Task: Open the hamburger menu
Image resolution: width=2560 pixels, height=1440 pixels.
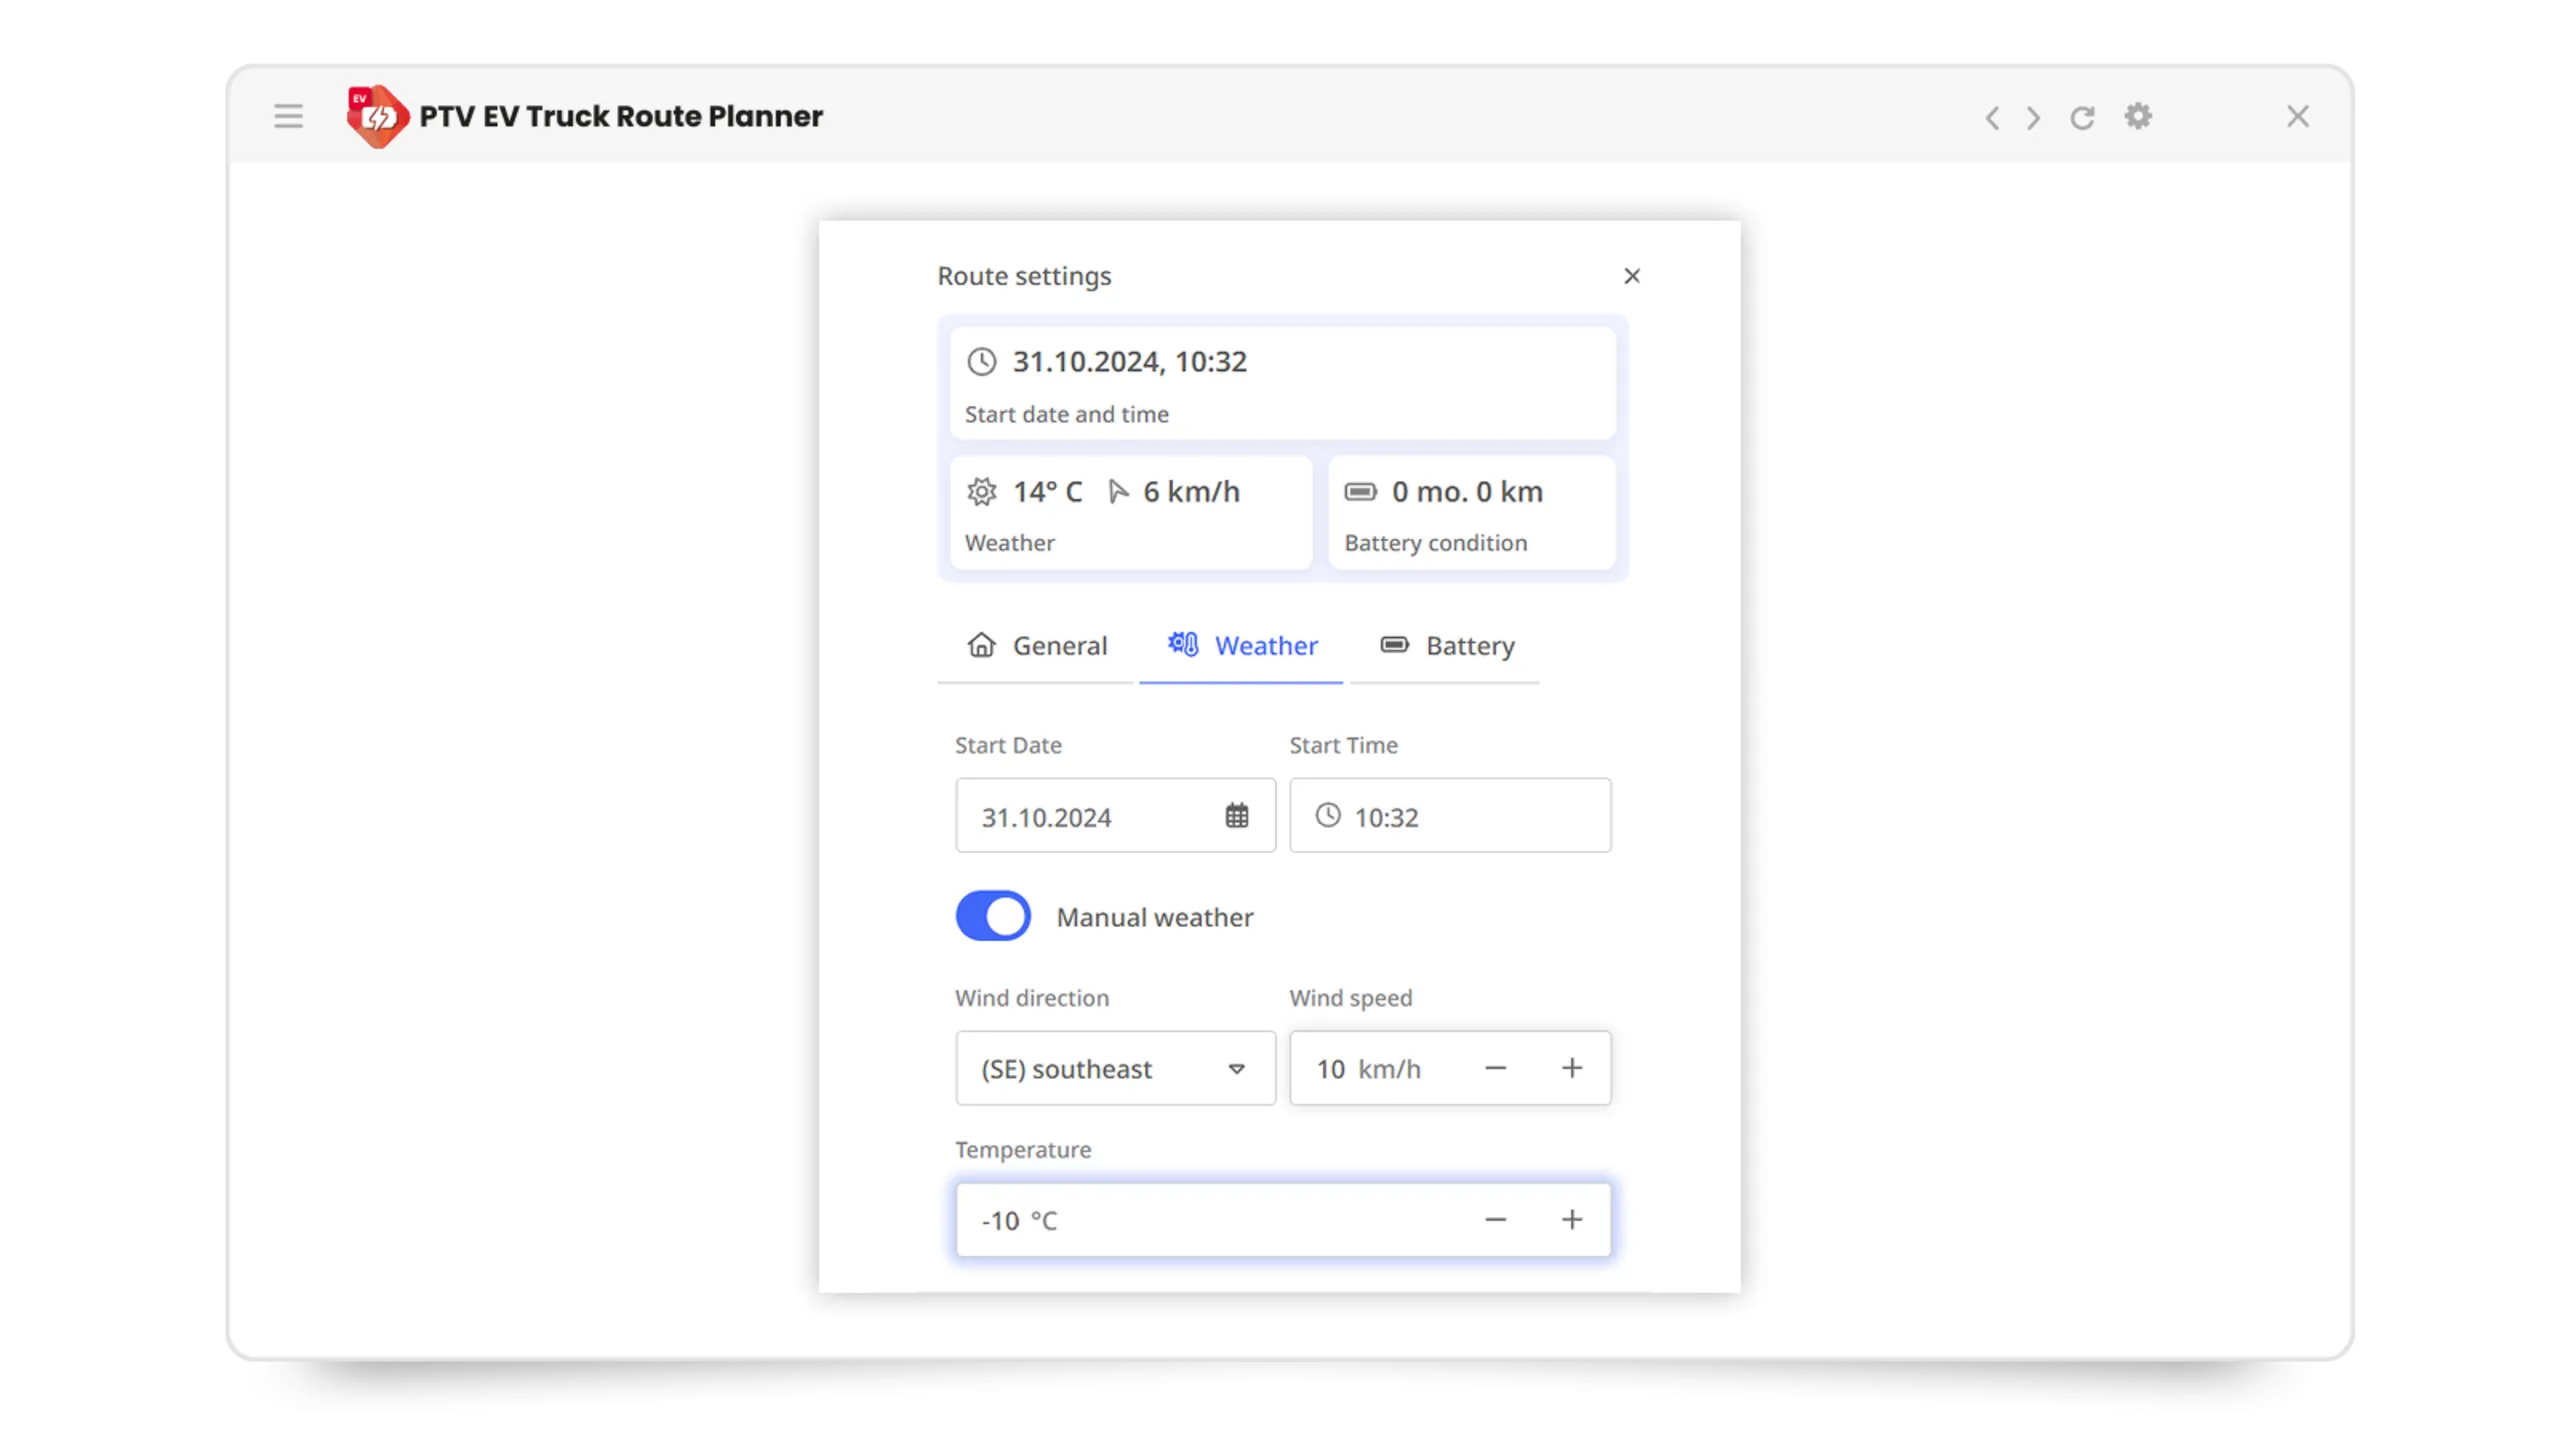Action: click(288, 117)
